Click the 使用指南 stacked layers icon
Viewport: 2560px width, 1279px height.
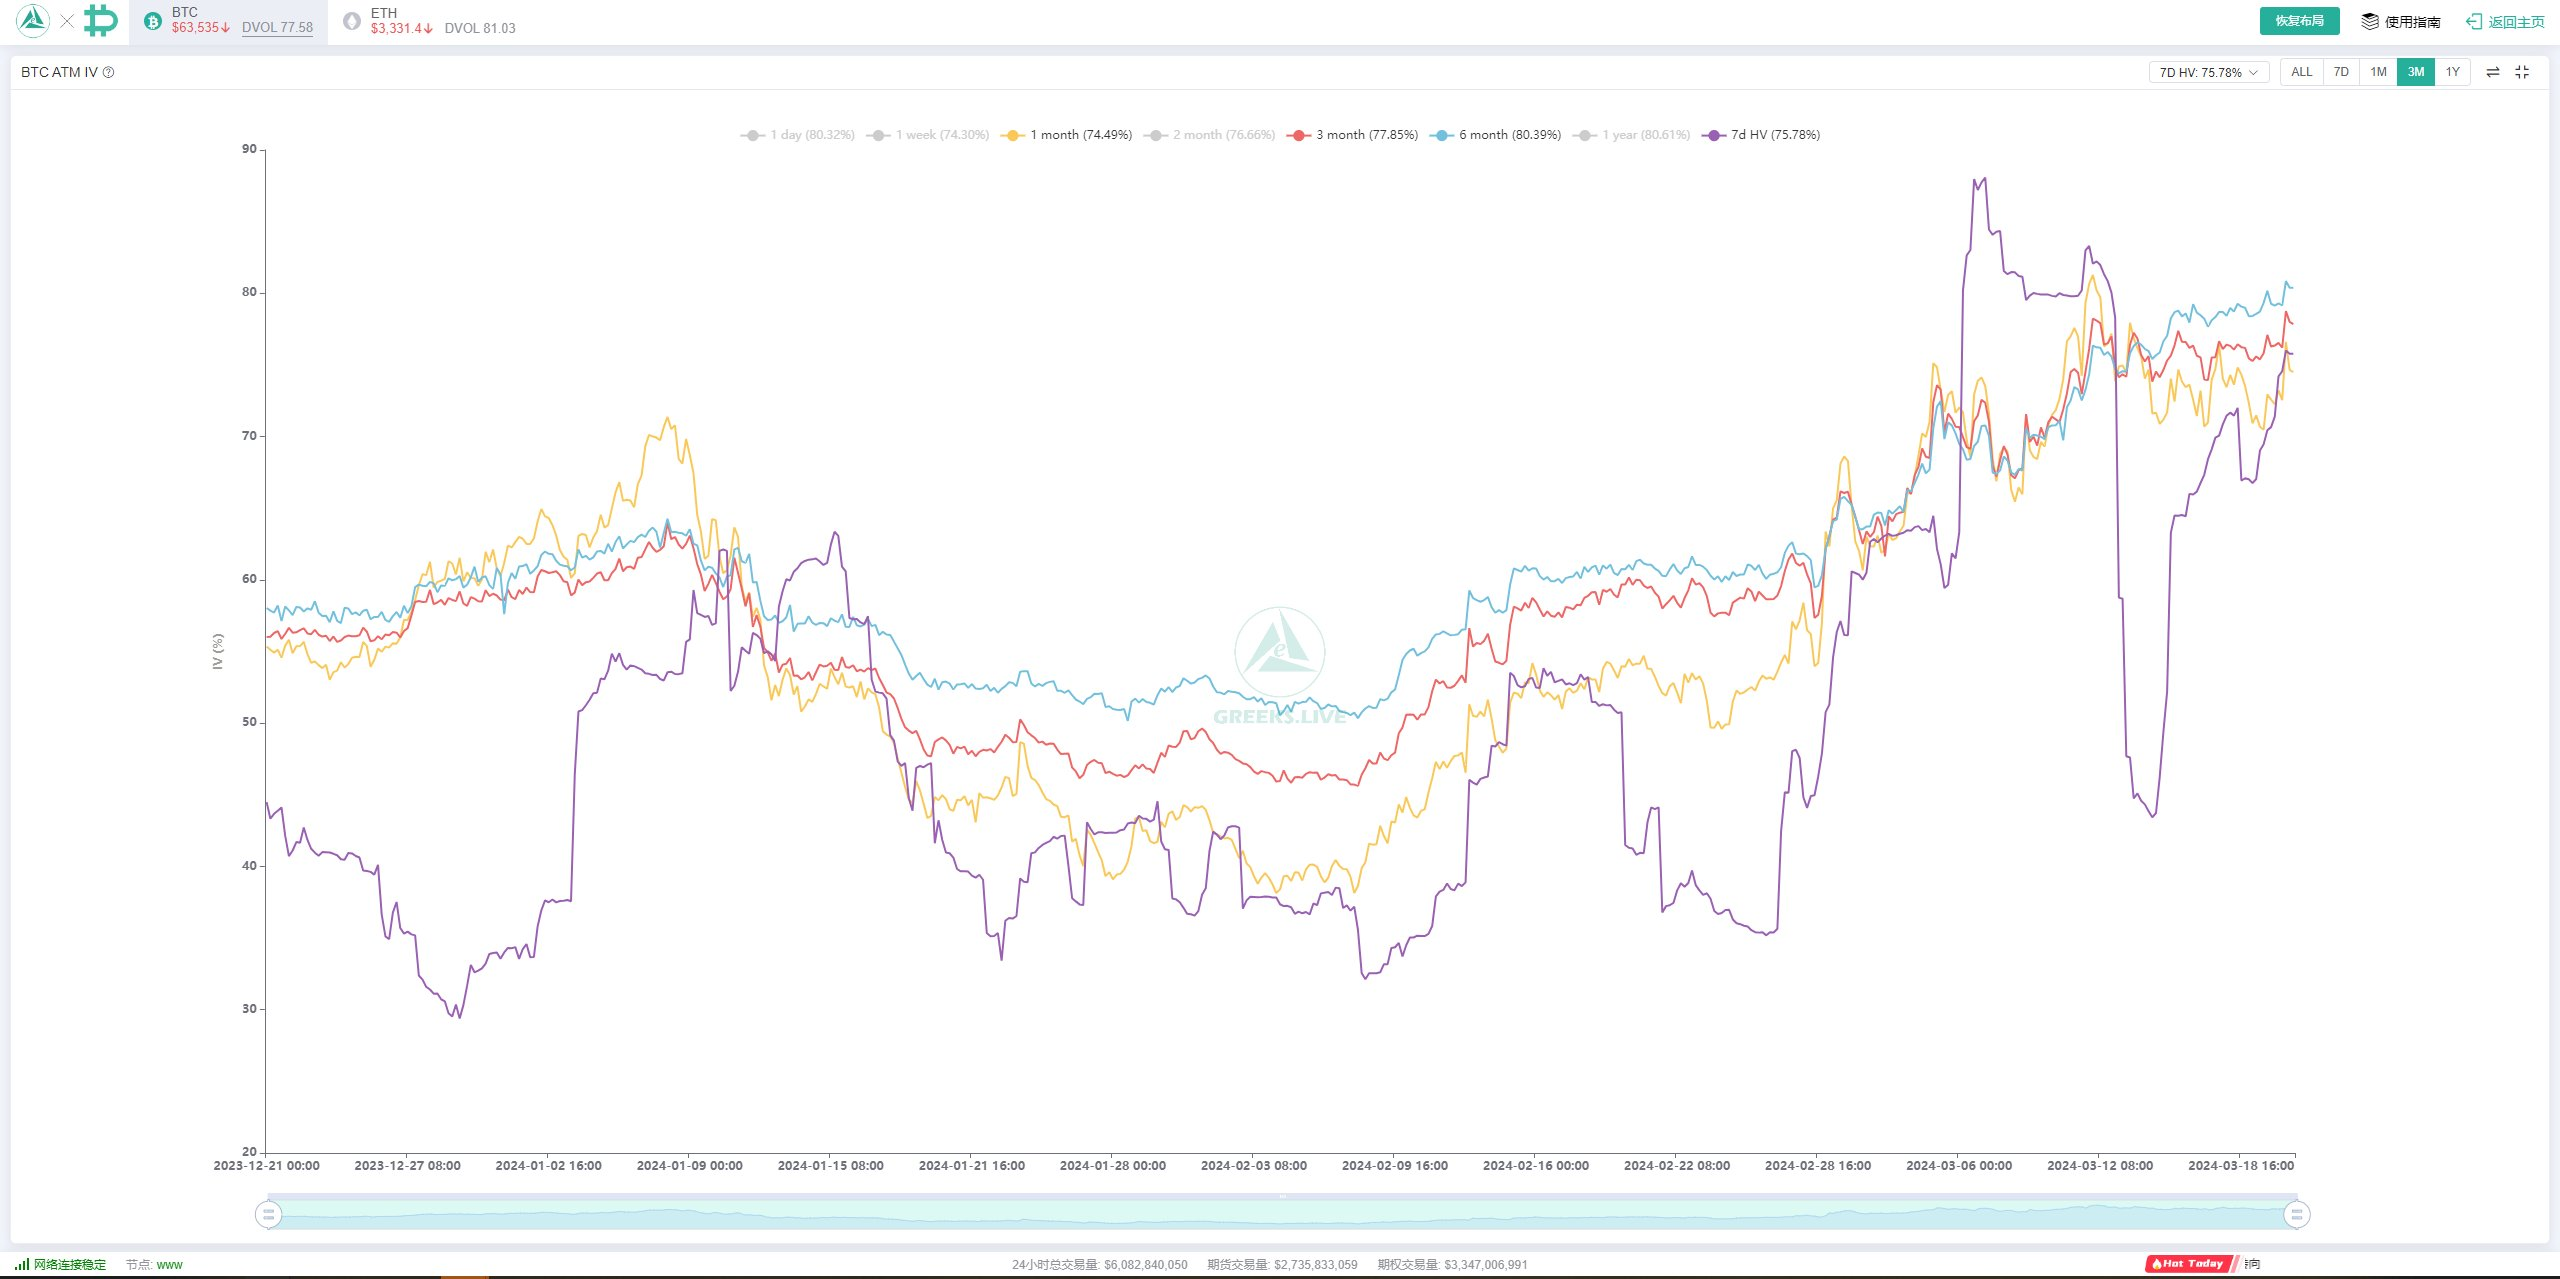tap(2370, 21)
